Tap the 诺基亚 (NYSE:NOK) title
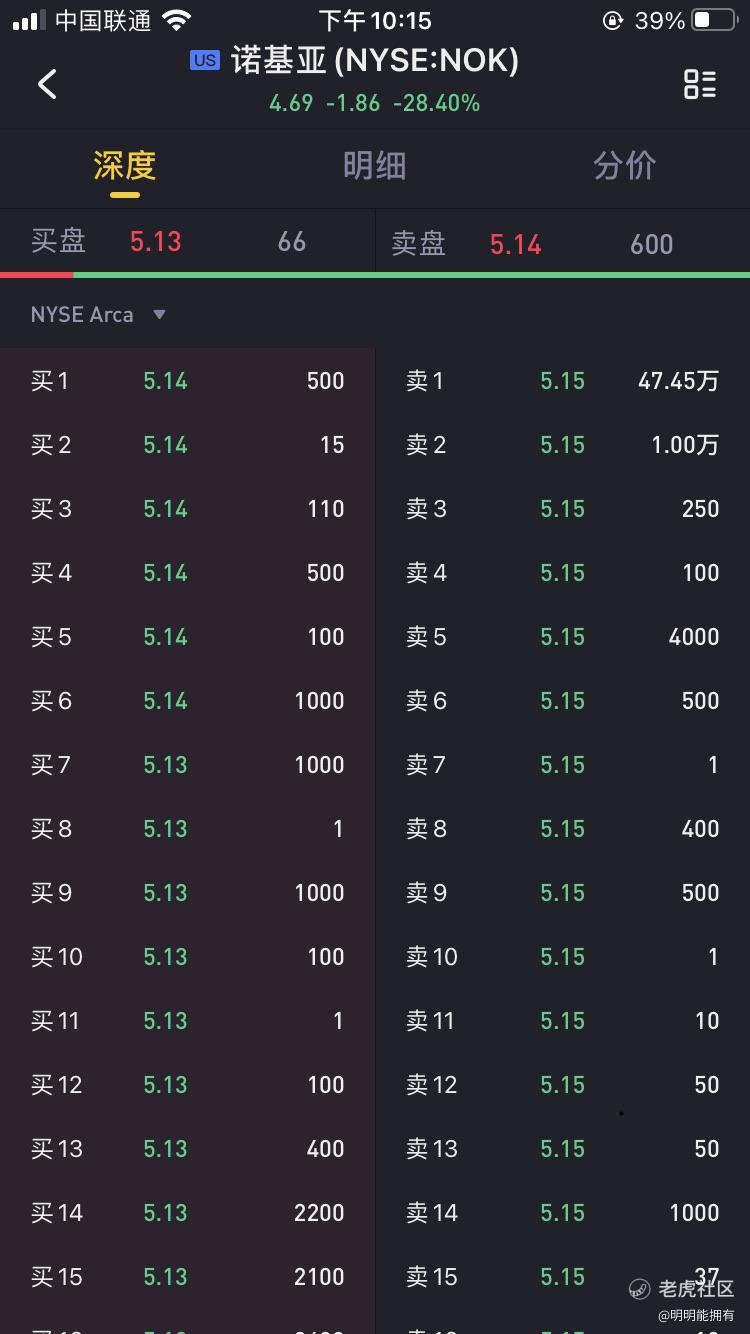Viewport: 750px width, 1334px height. point(375,61)
